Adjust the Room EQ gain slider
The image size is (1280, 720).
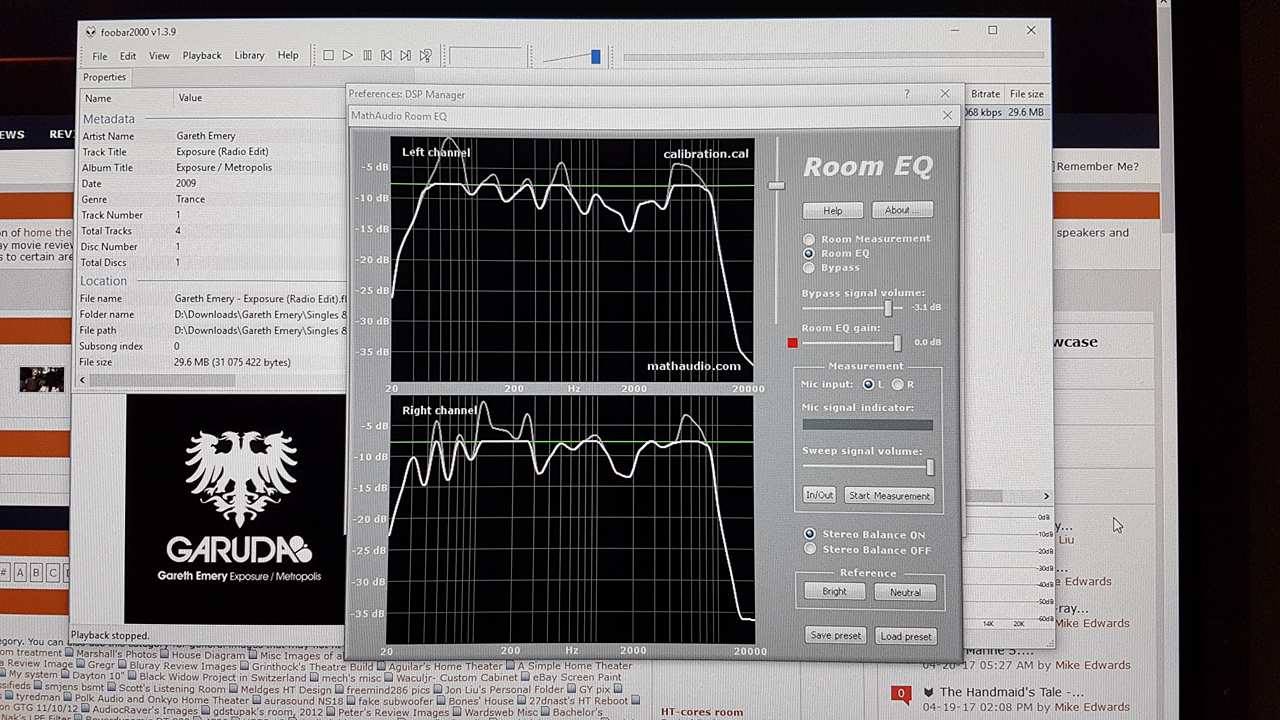pos(897,343)
